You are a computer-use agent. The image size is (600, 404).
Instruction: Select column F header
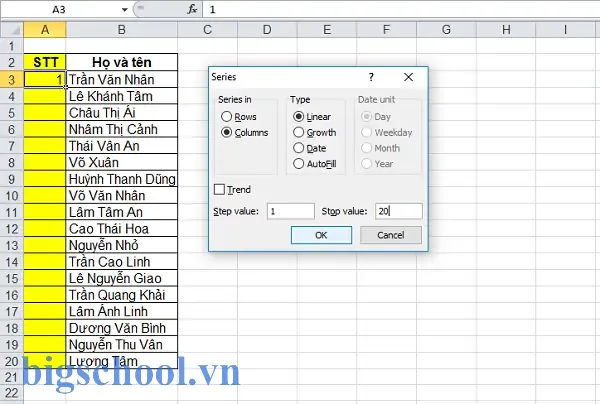pos(386,29)
